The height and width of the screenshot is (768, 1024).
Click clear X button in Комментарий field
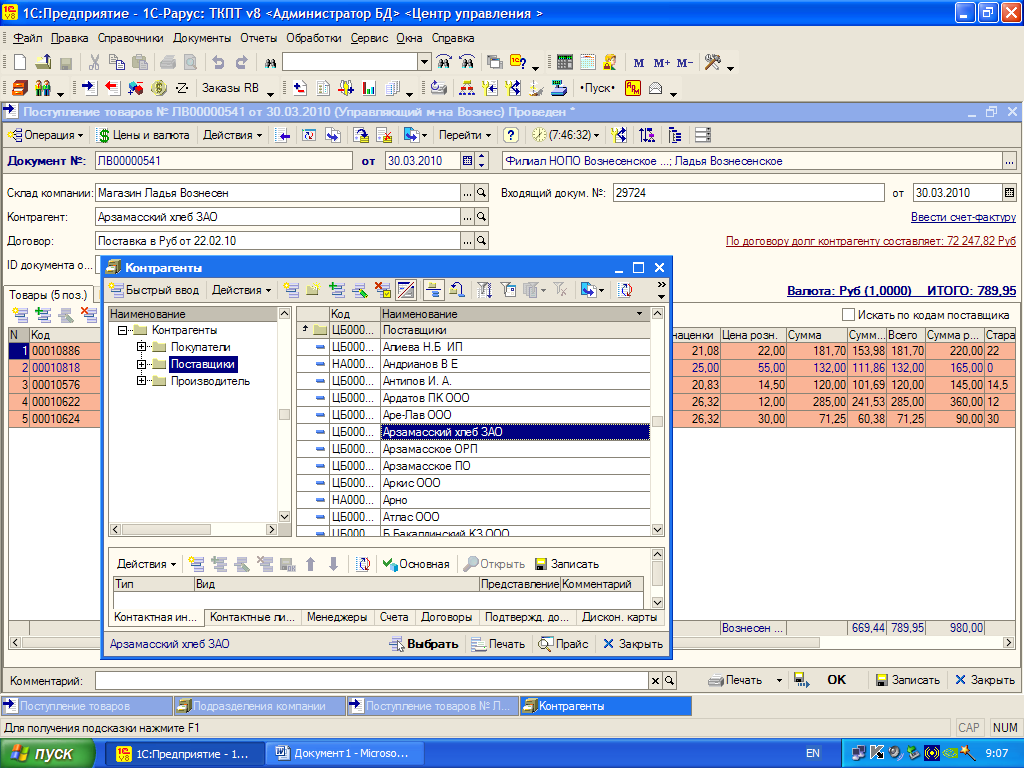click(x=655, y=680)
